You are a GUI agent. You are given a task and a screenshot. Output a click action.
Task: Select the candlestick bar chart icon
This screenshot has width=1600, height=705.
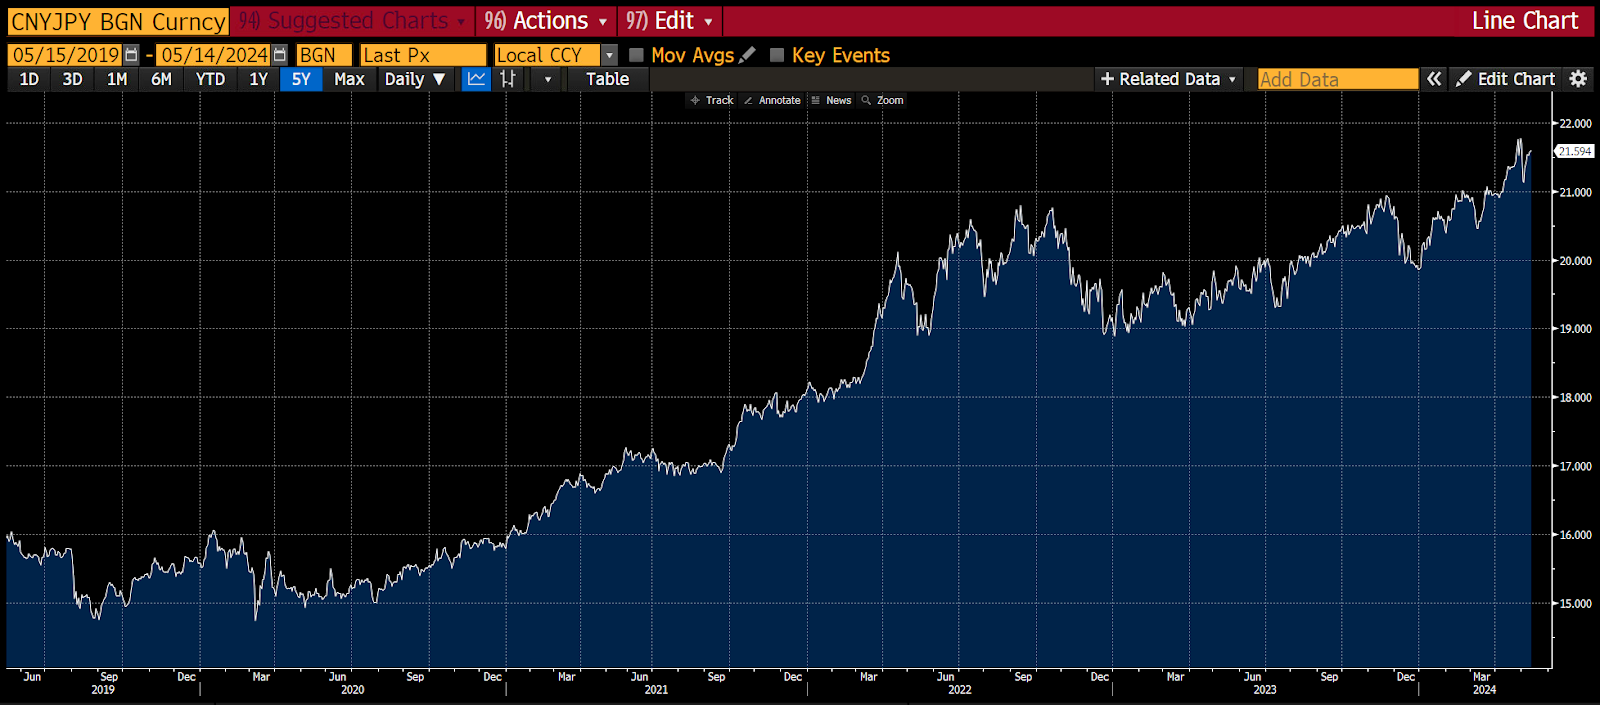[x=508, y=79]
